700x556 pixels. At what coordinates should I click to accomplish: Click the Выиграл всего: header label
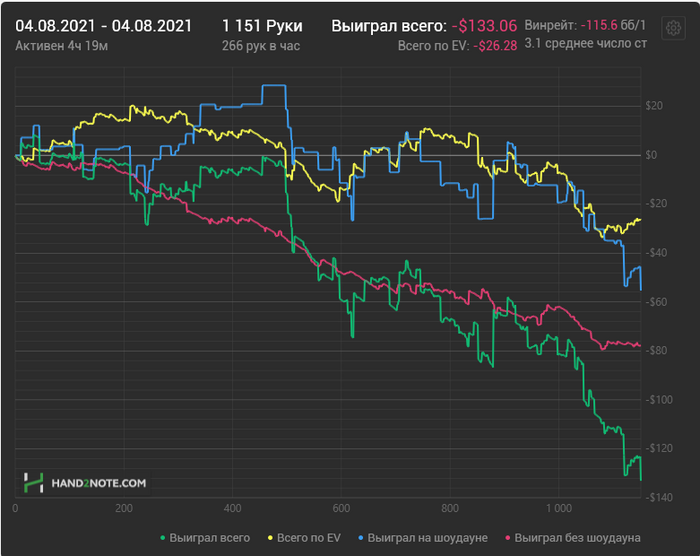pyautogui.click(x=389, y=26)
